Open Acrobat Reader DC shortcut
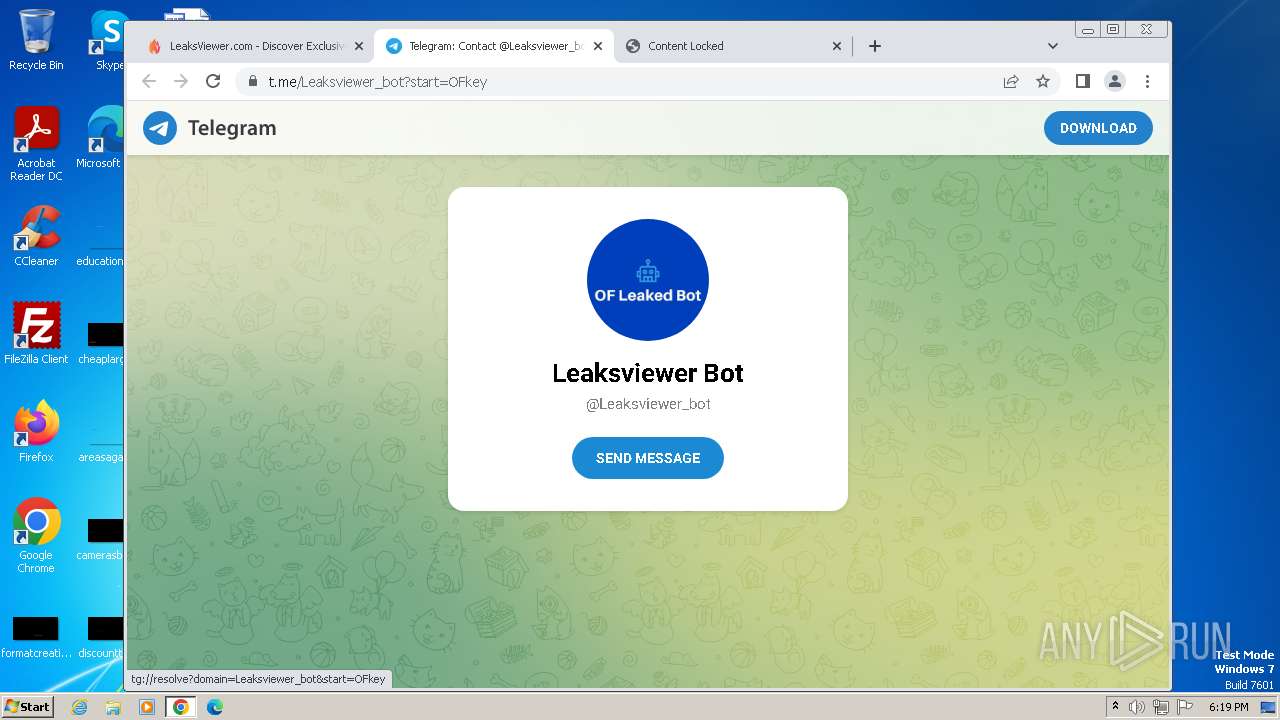The height and width of the screenshot is (720, 1280). point(36,144)
